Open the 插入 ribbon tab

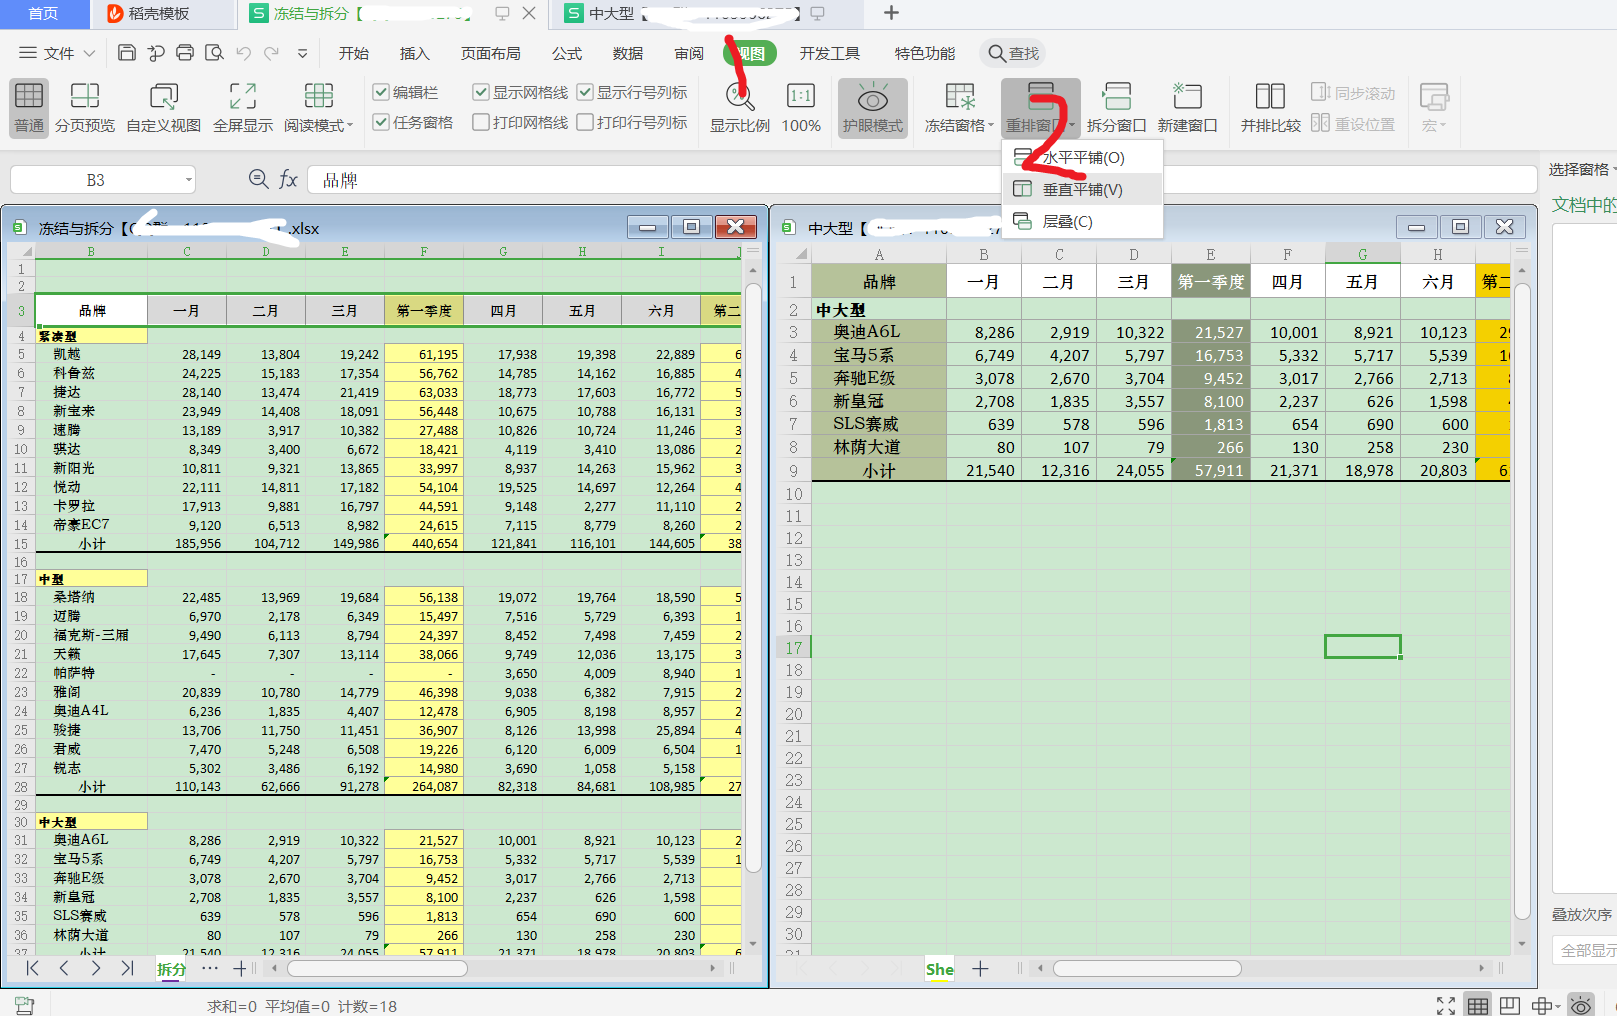(414, 53)
